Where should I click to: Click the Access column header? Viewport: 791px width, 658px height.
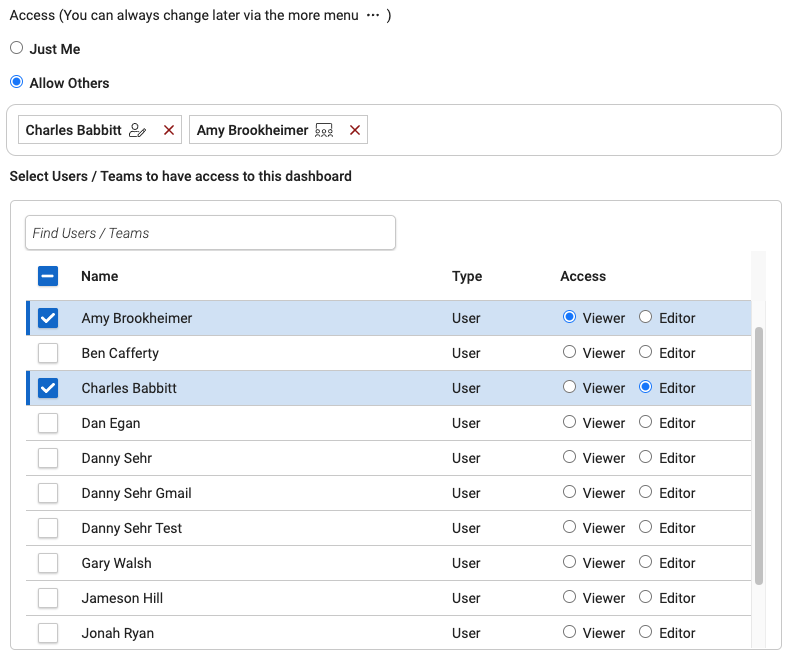(583, 276)
